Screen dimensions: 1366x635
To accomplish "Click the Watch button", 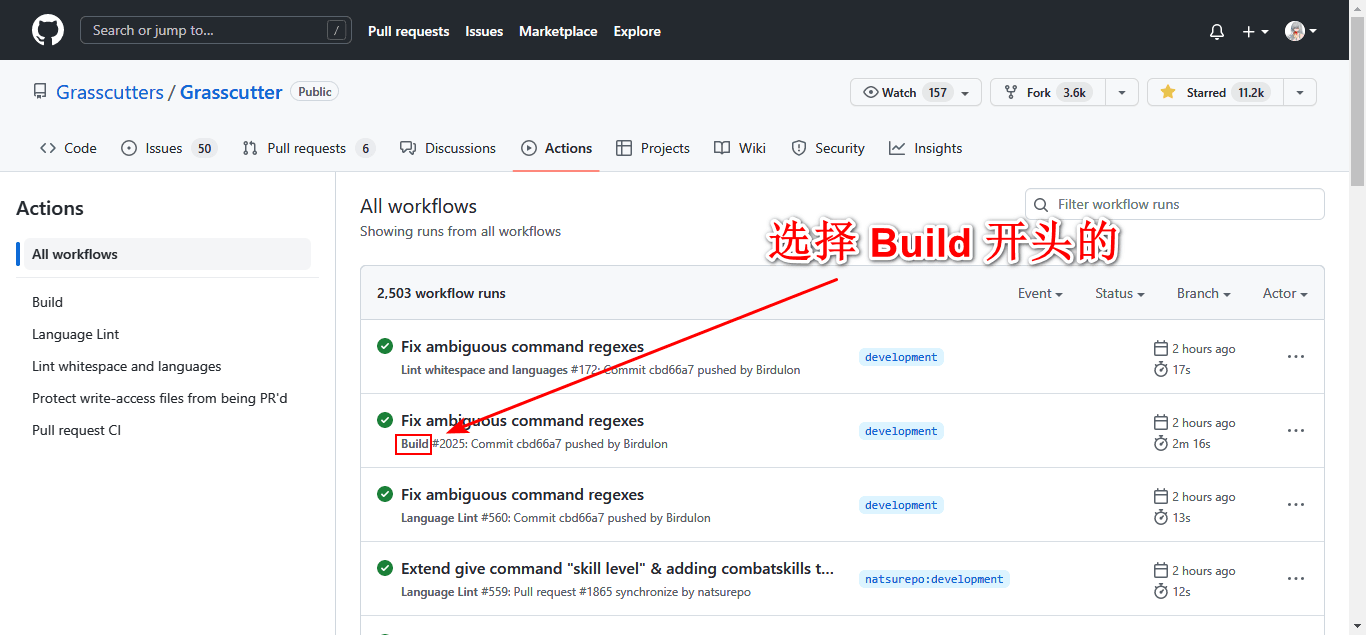I will pyautogui.click(x=888, y=92).
